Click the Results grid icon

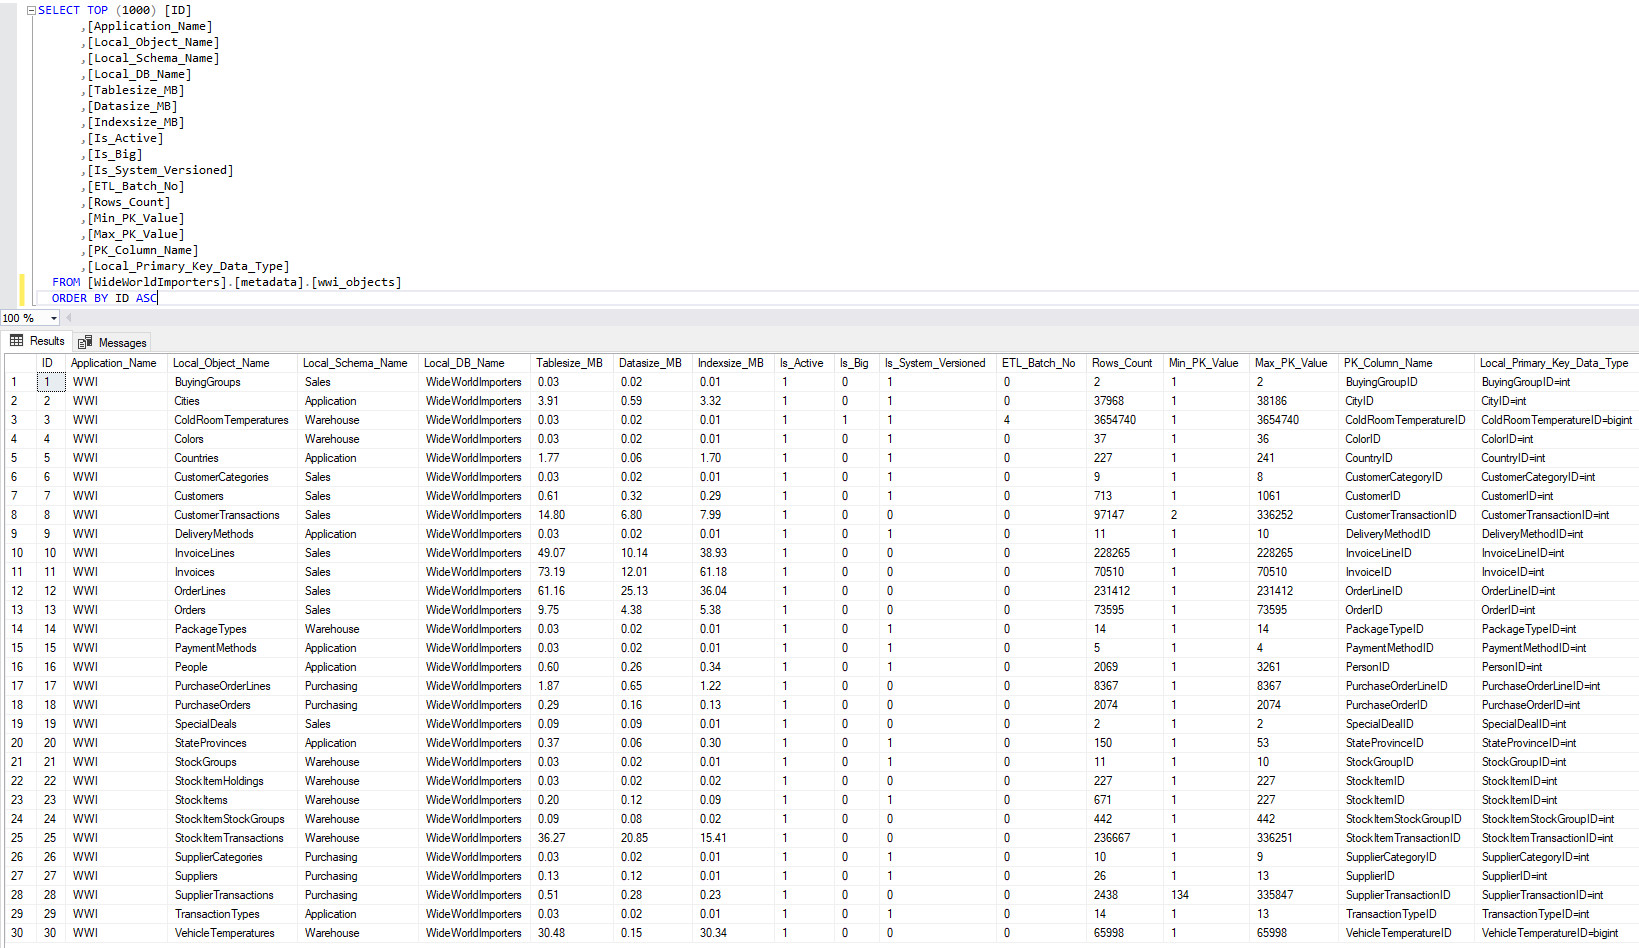[17, 341]
